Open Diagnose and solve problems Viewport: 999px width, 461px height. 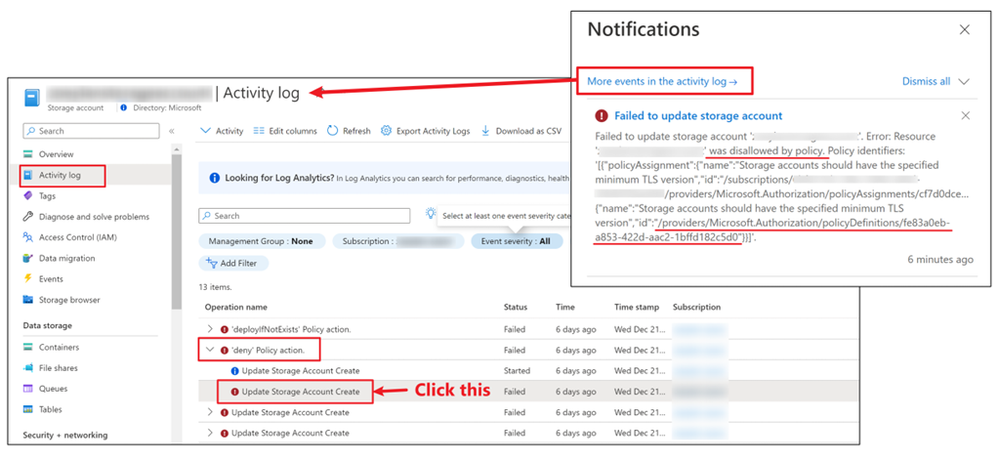pyautogui.click(x=94, y=216)
